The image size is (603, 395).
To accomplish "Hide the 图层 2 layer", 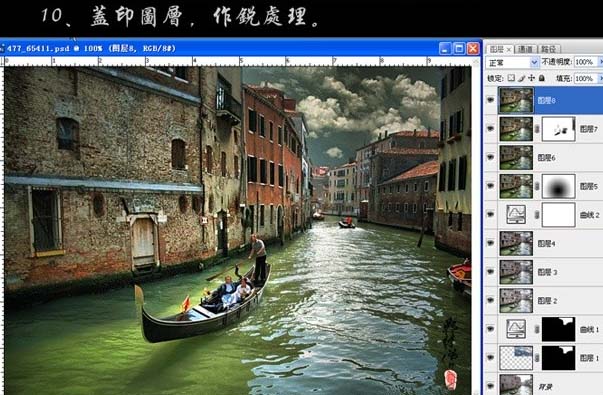I will point(490,300).
